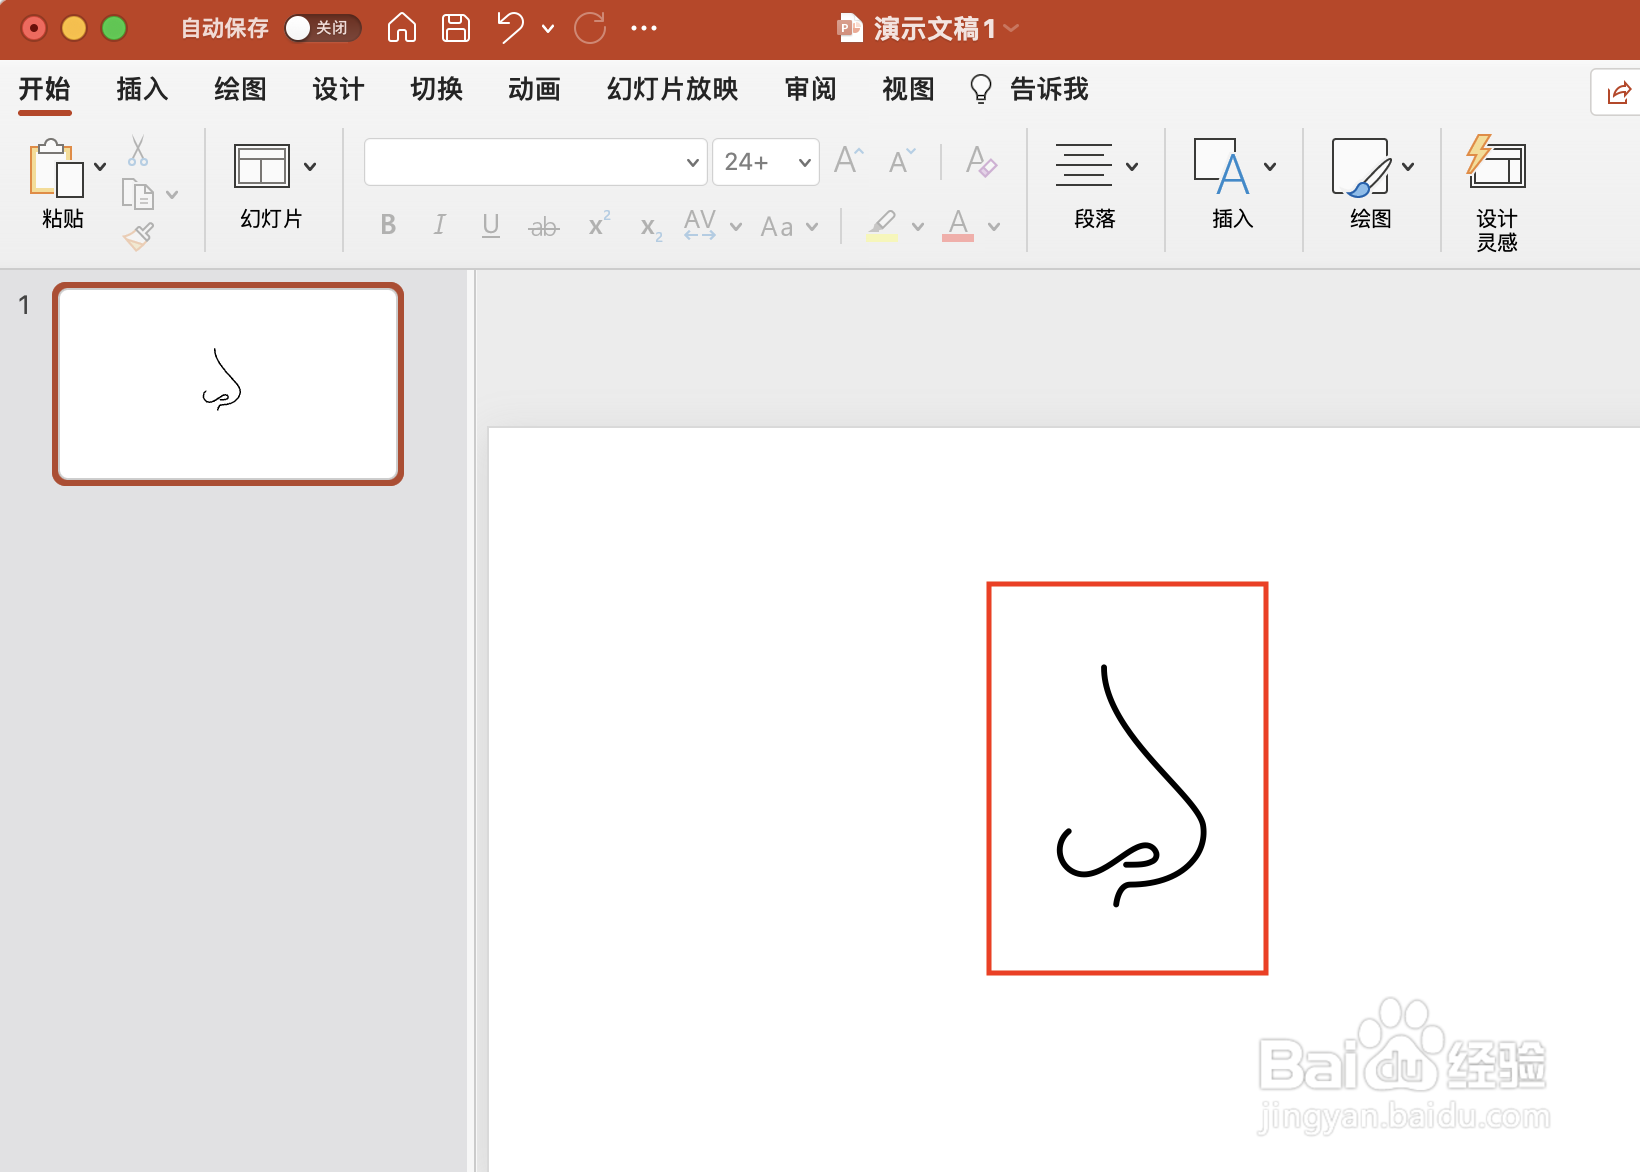The height and width of the screenshot is (1172, 1640).
Task: Toggle Underline formatting
Action: [490, 225]
